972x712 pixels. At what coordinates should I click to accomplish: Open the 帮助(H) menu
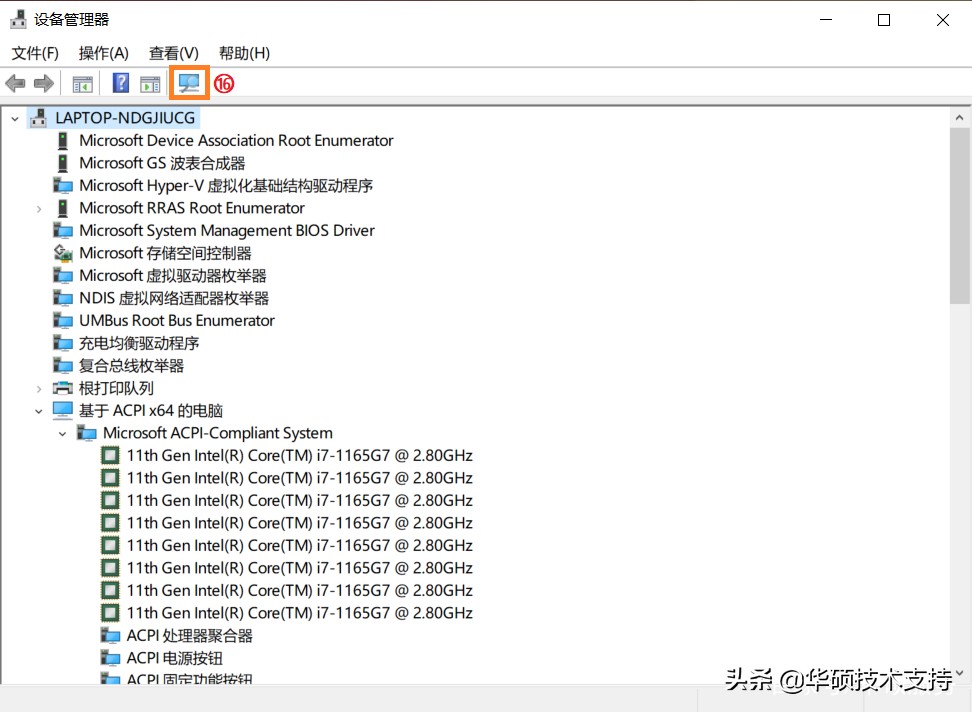244,53
